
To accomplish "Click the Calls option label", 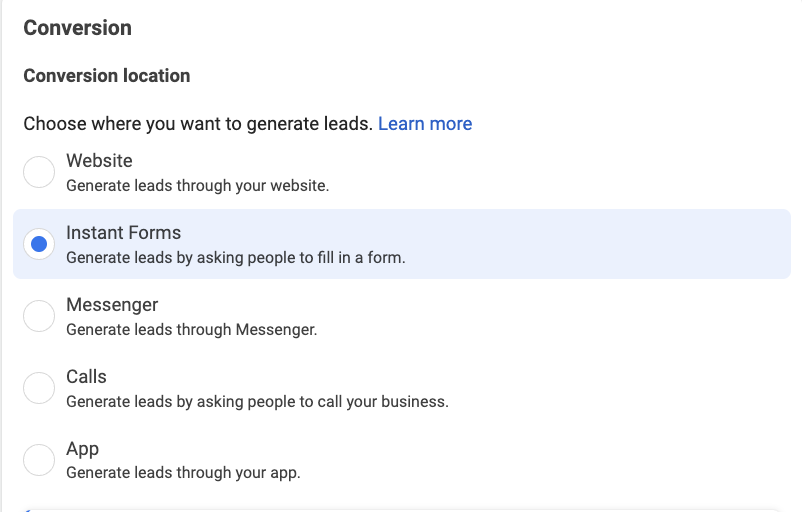I will (86, 377).
